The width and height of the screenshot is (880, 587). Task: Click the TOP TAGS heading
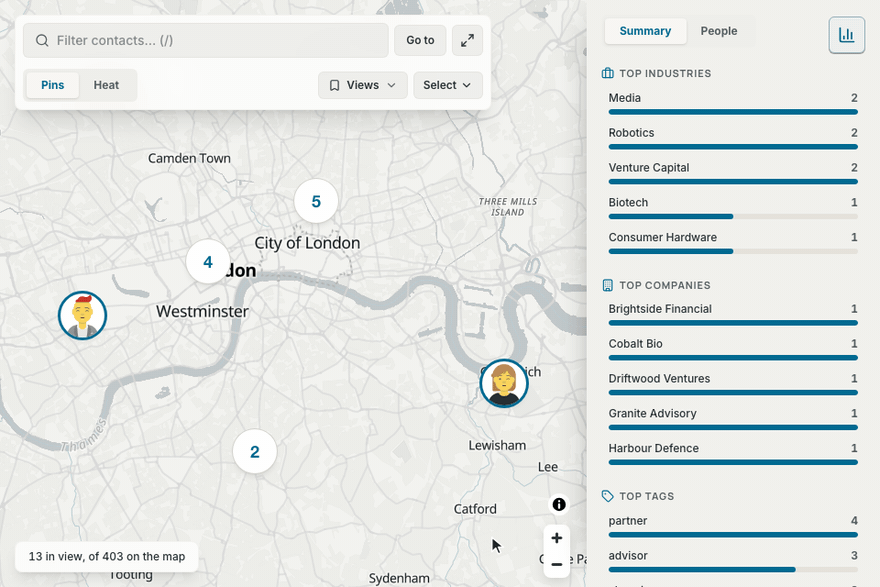(647, 497)
